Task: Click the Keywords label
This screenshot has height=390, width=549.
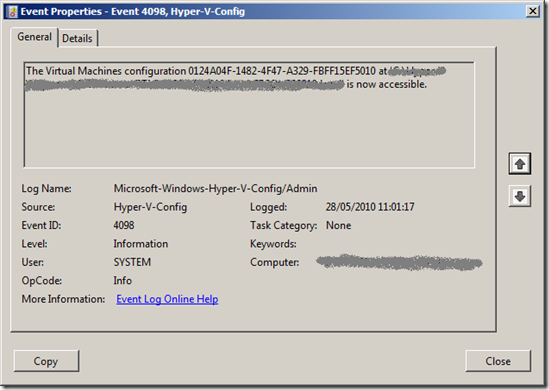Action: tap(273, 244)
